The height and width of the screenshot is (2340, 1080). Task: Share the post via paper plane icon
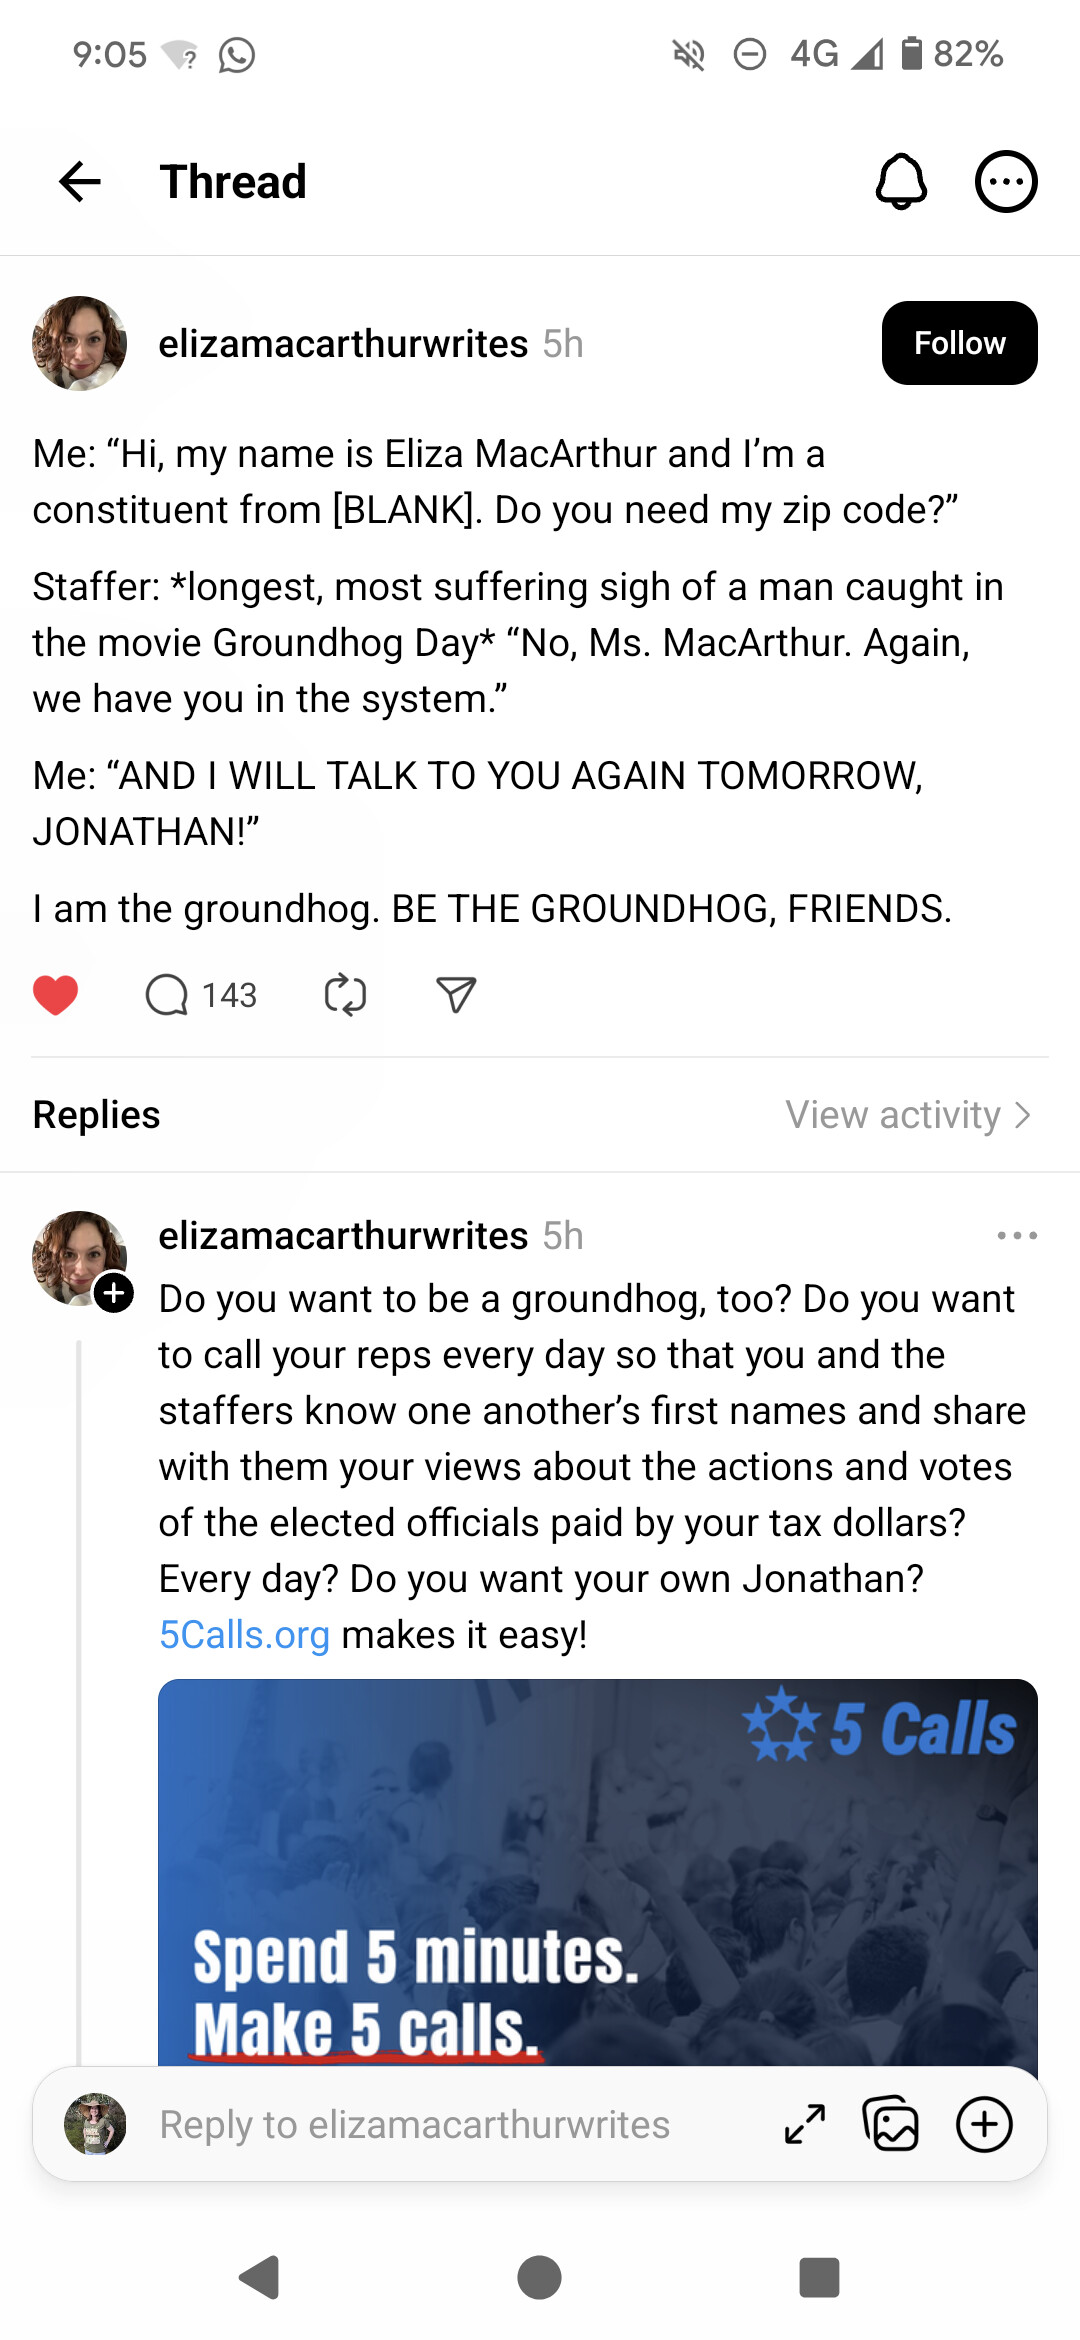[x=456, y=995]
